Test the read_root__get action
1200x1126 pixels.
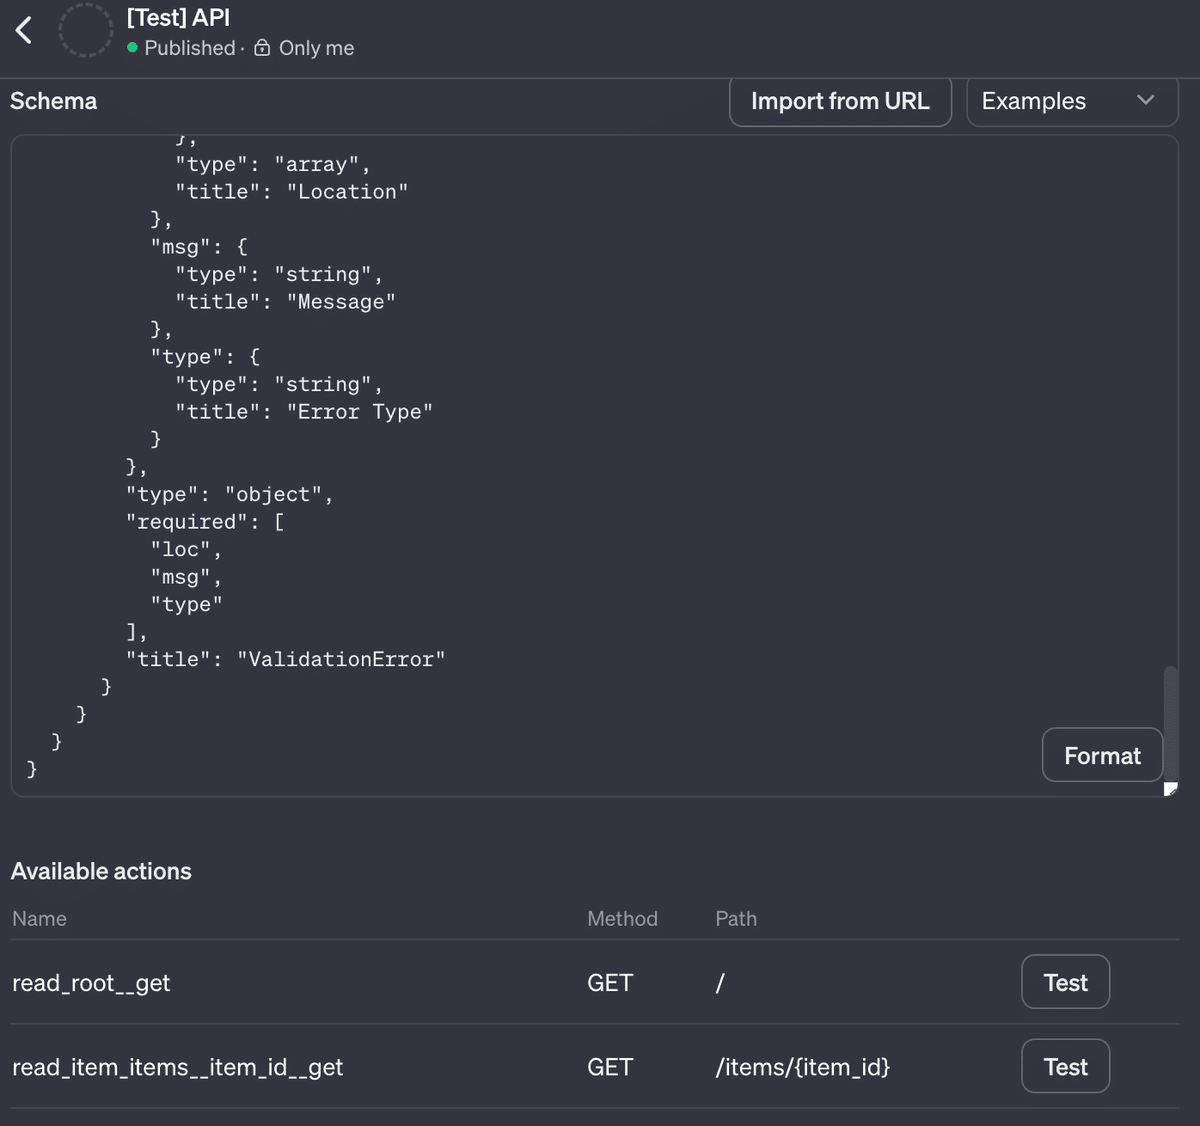(1065, 982)
